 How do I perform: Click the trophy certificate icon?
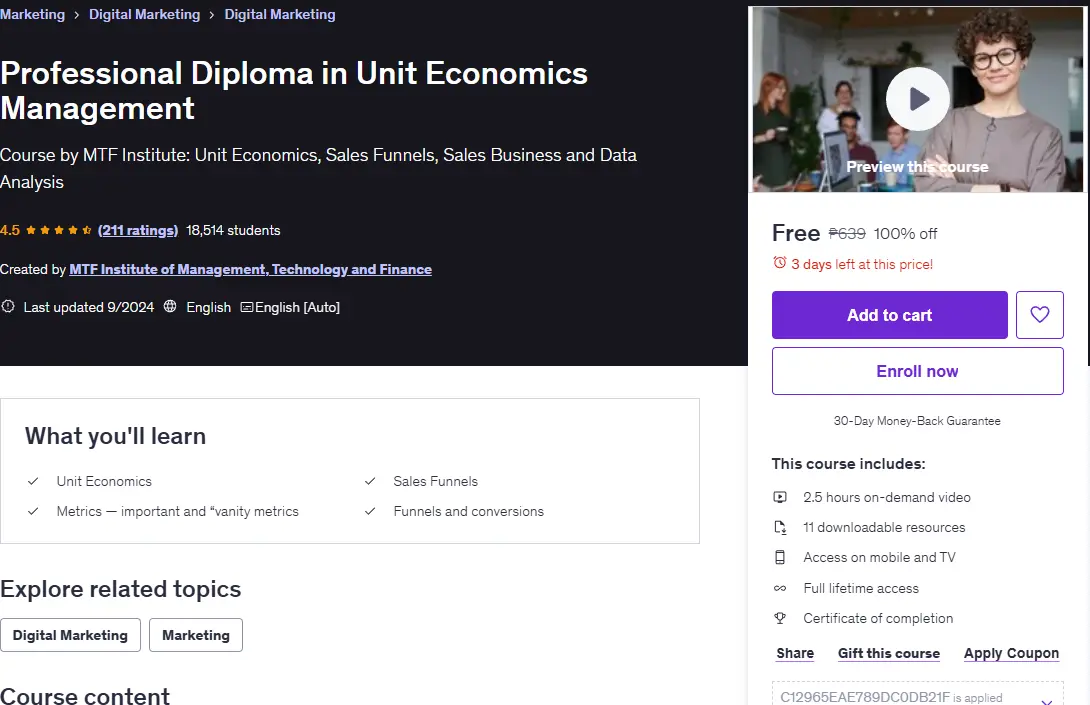point(780,618)
